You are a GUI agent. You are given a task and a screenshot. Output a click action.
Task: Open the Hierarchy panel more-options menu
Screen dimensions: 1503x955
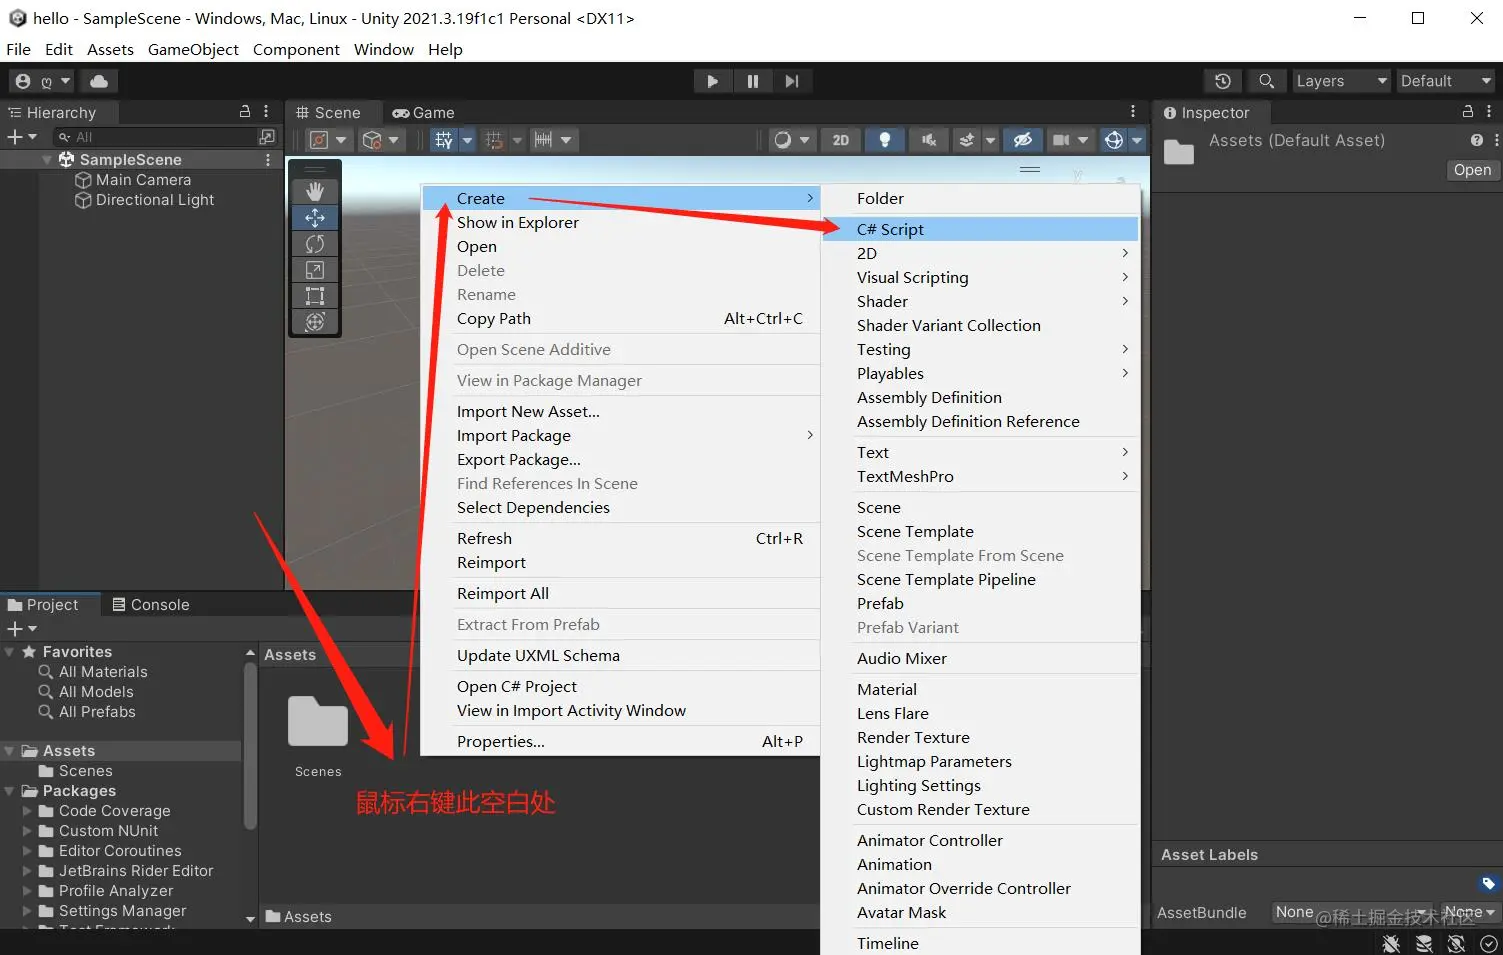266,112
